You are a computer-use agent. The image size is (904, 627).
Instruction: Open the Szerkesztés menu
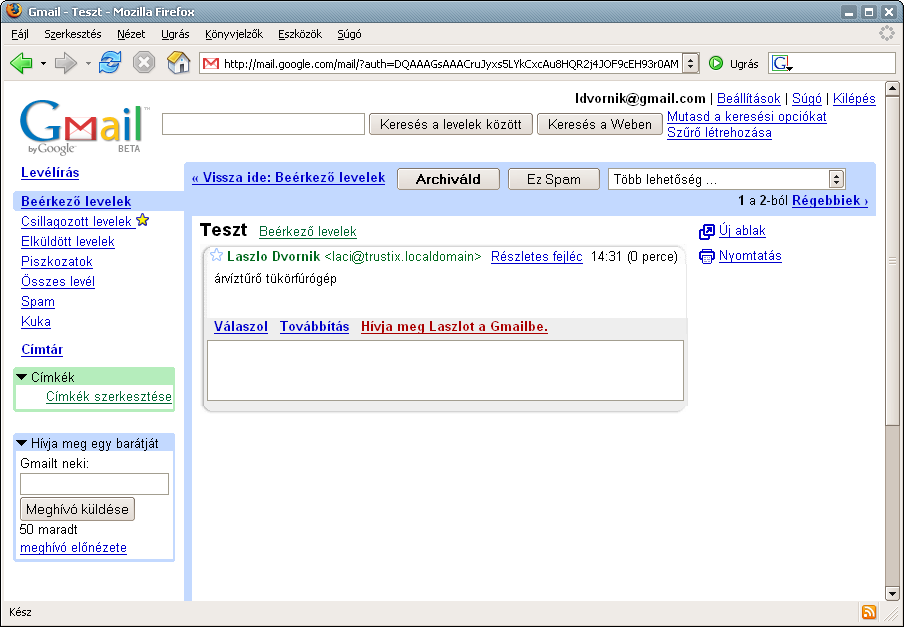click(73, 34)
